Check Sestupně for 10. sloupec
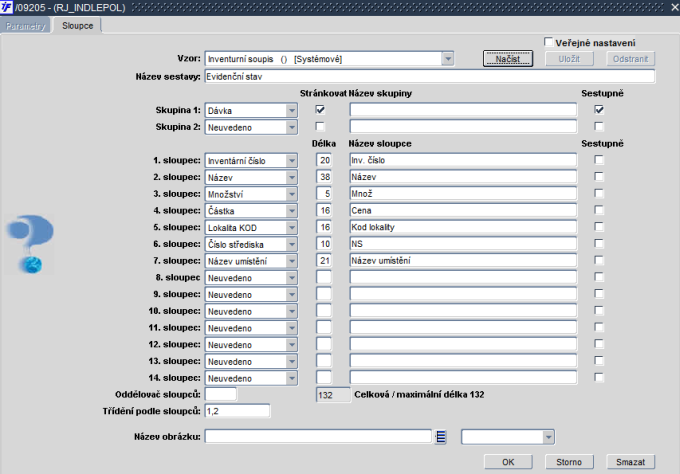The width and height of the screenshot is (680, 474). (599, 311)
